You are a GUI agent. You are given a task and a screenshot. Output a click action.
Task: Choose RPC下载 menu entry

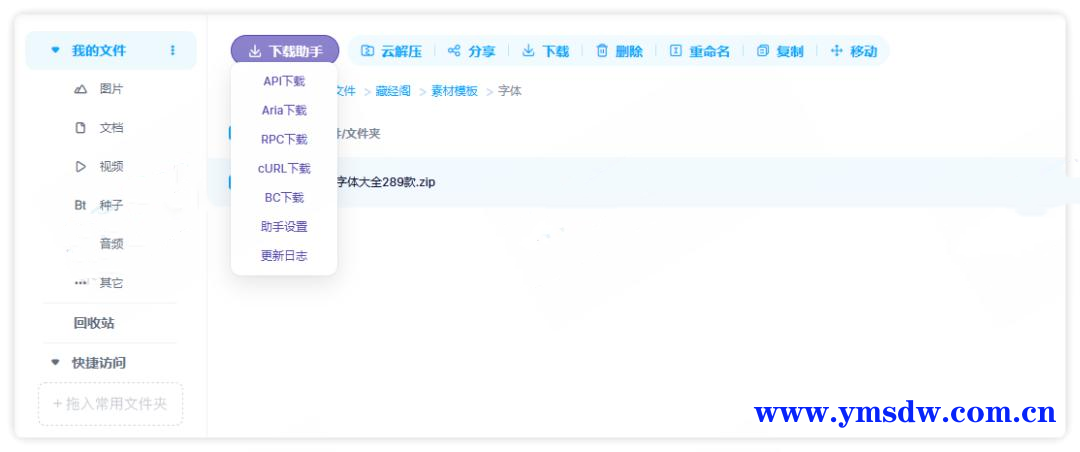pyautogui.click(x=284, y=139)
